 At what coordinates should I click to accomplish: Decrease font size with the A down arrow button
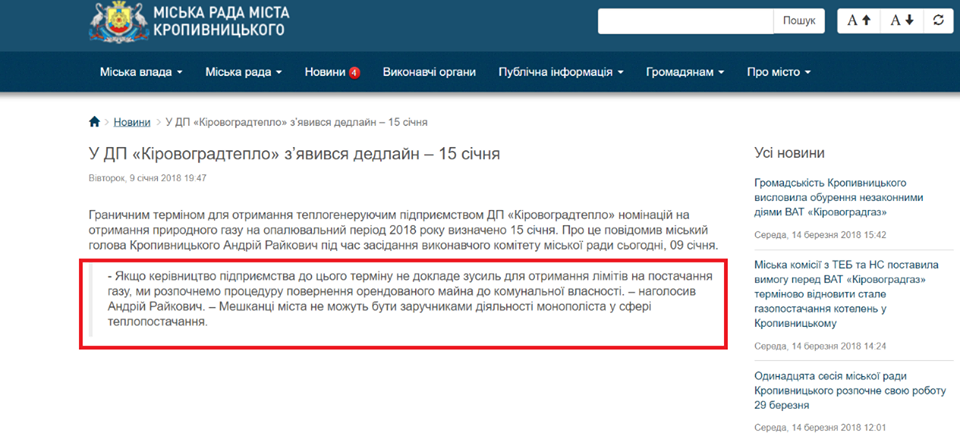point(901,20)
